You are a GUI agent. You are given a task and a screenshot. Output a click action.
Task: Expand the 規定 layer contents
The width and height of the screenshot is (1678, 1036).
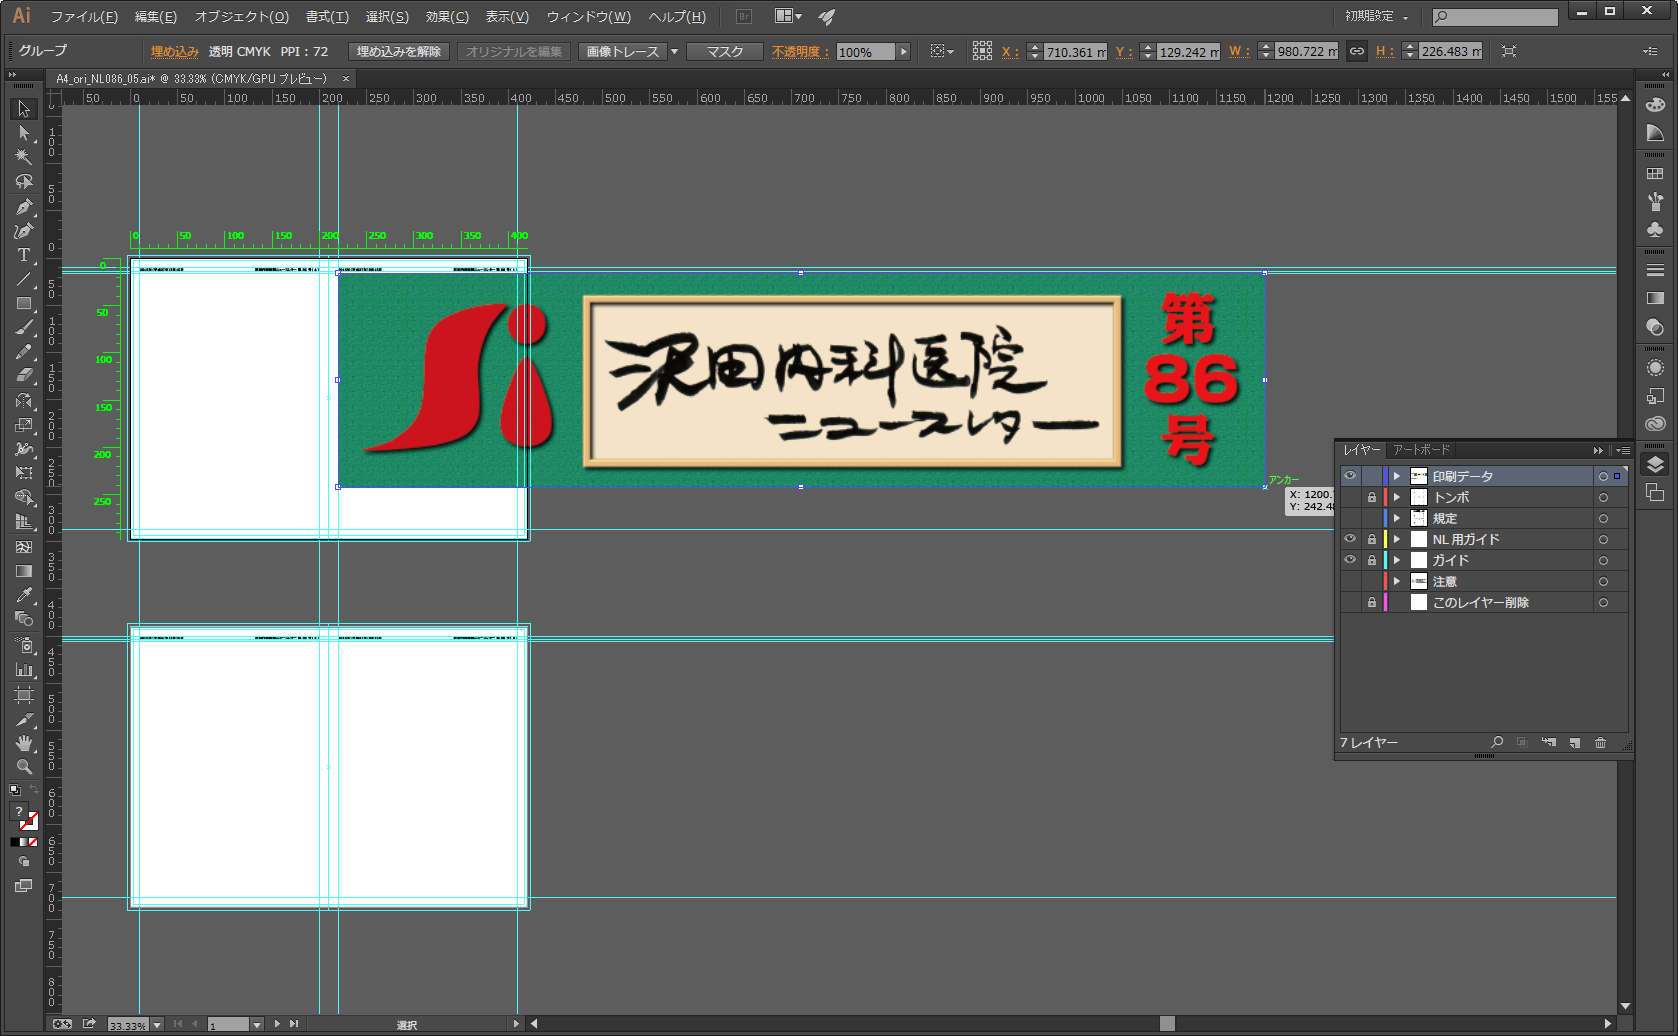1397,518
